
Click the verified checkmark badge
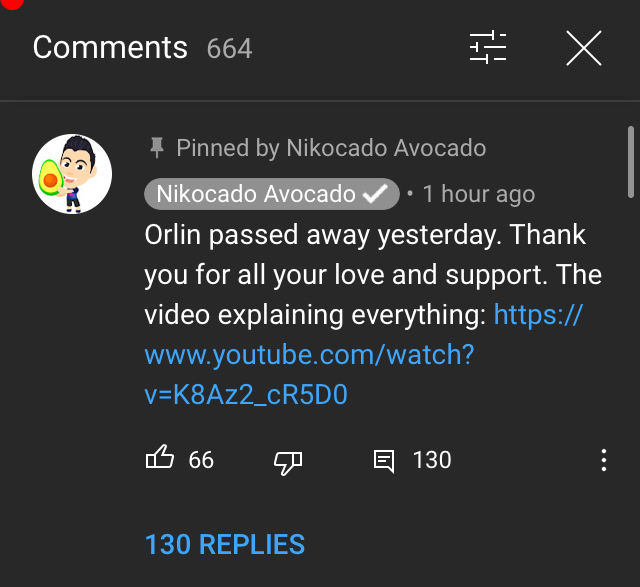(376, 193)
